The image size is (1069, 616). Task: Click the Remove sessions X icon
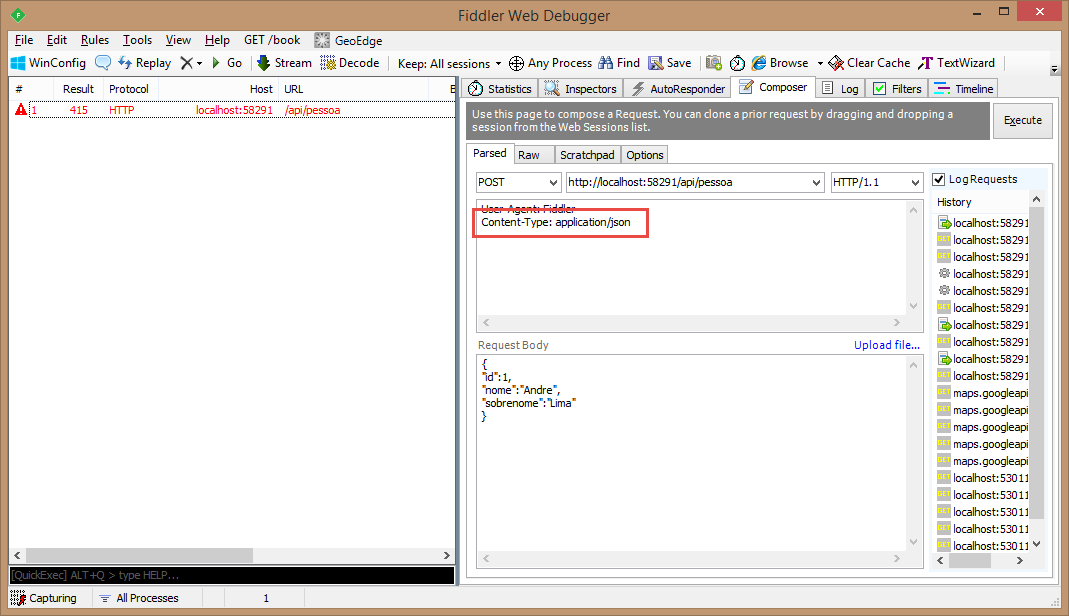click(x=186, y=63)
